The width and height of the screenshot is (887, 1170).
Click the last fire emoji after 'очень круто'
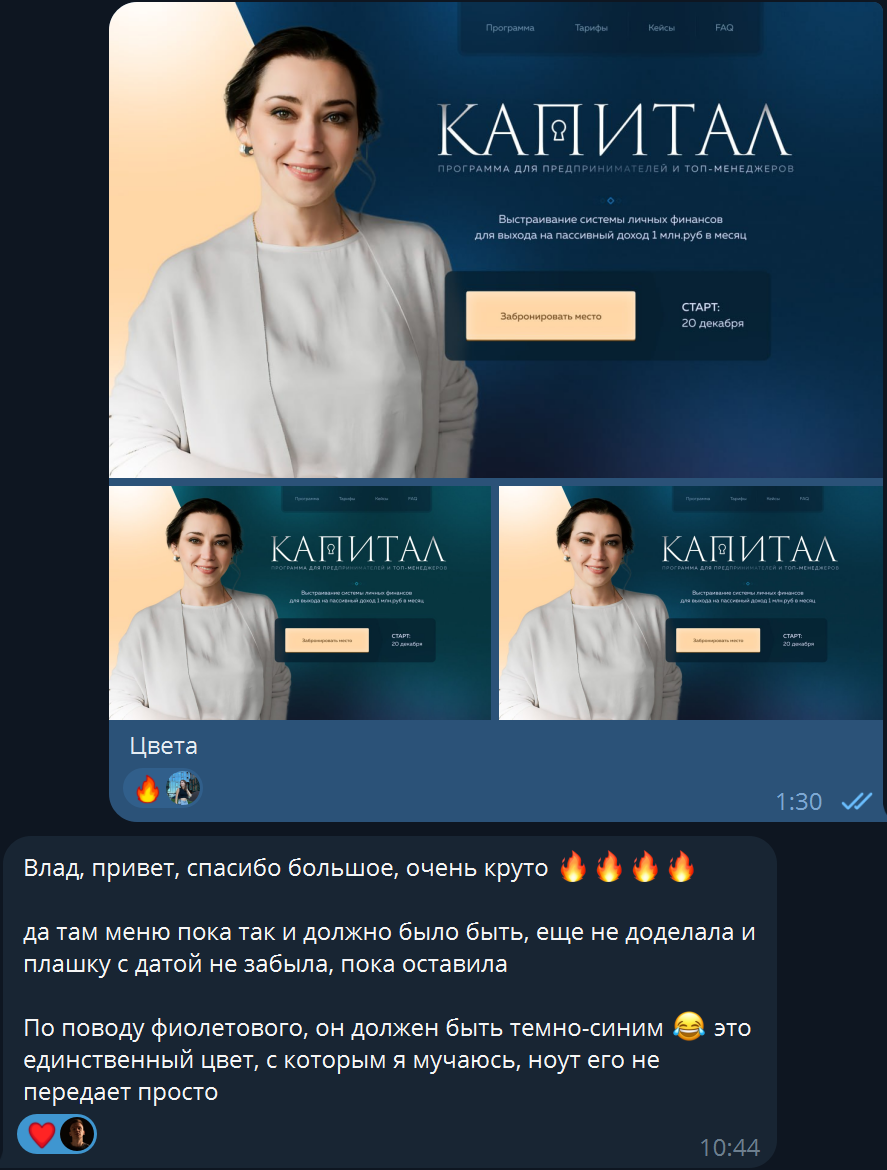[681, 868]
